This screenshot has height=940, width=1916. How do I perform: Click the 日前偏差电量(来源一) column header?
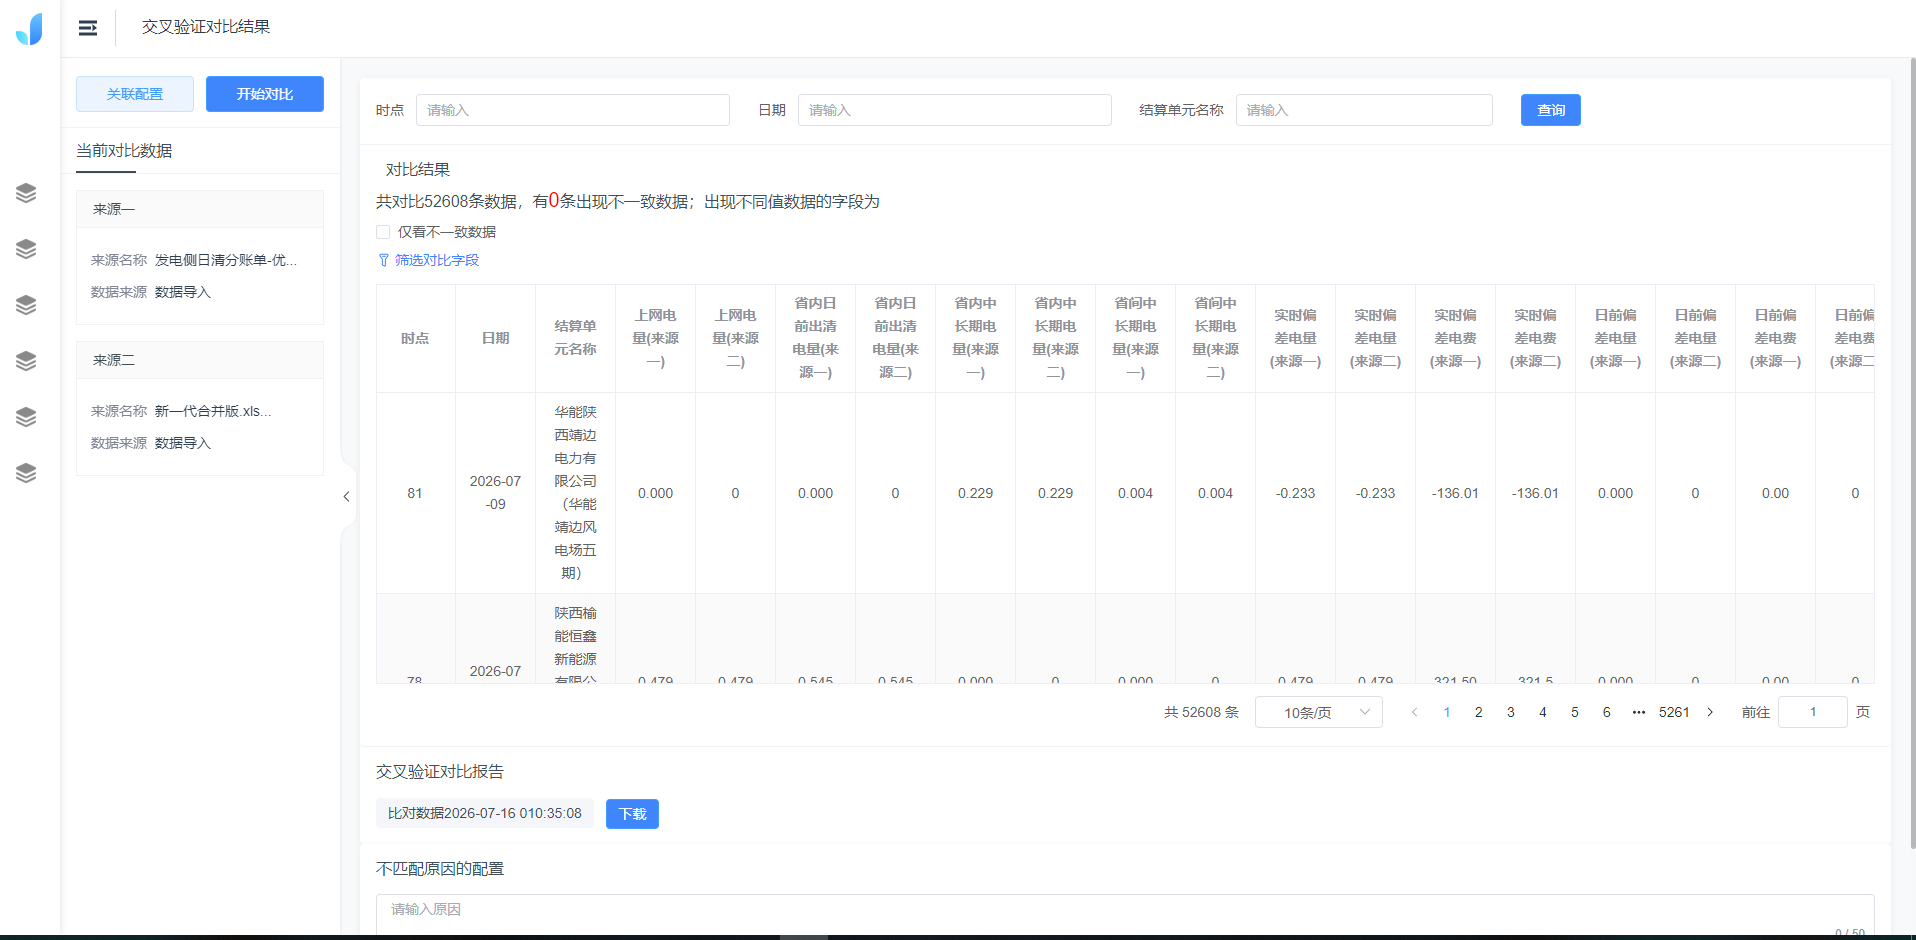[1615, 338]
